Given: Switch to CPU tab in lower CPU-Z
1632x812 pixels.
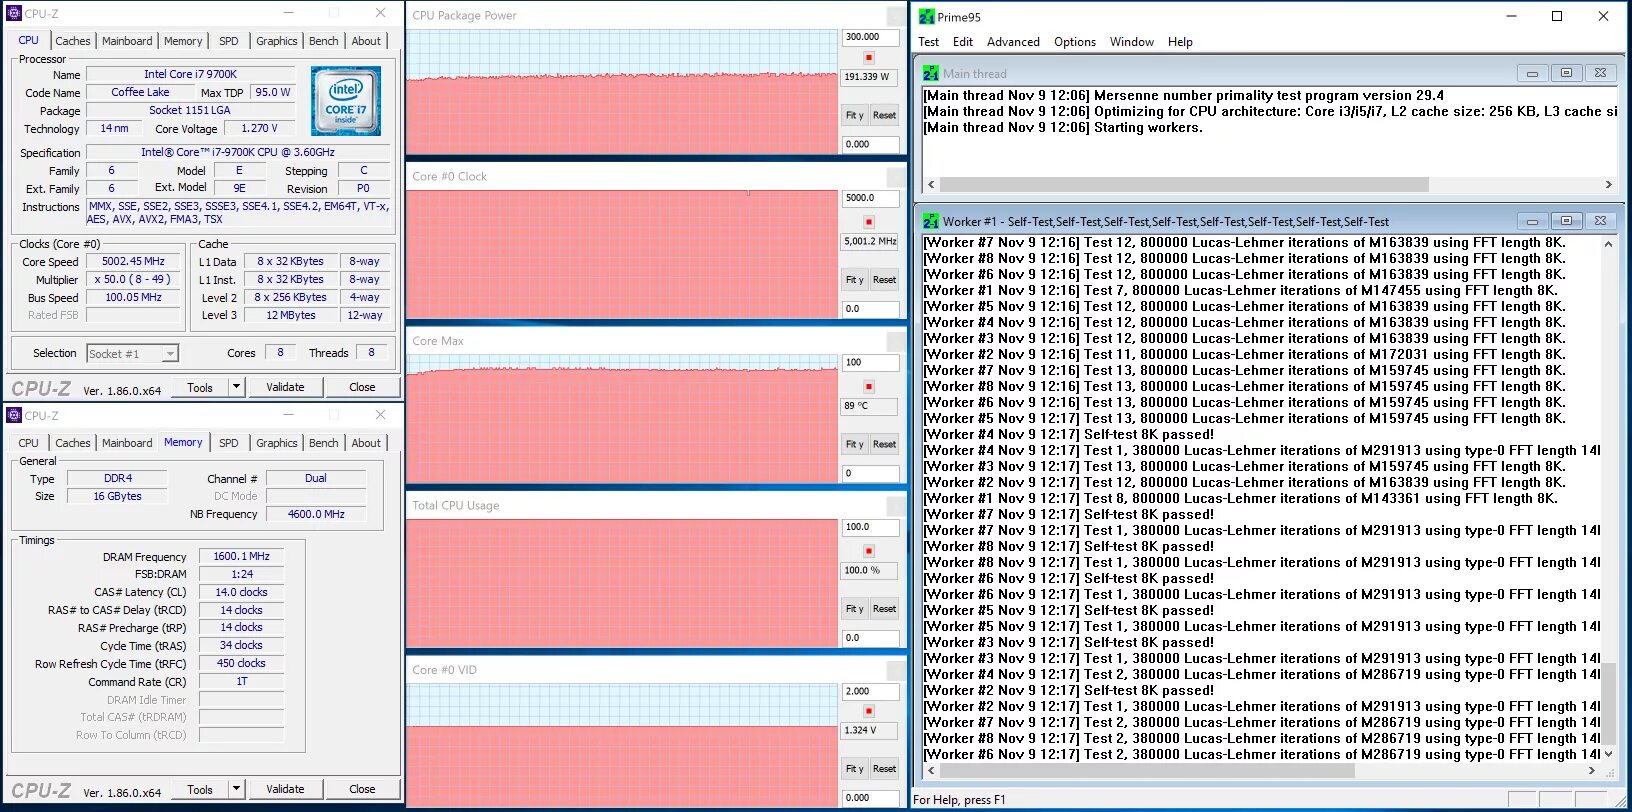Looking at the screenshot, I should 29,443.
